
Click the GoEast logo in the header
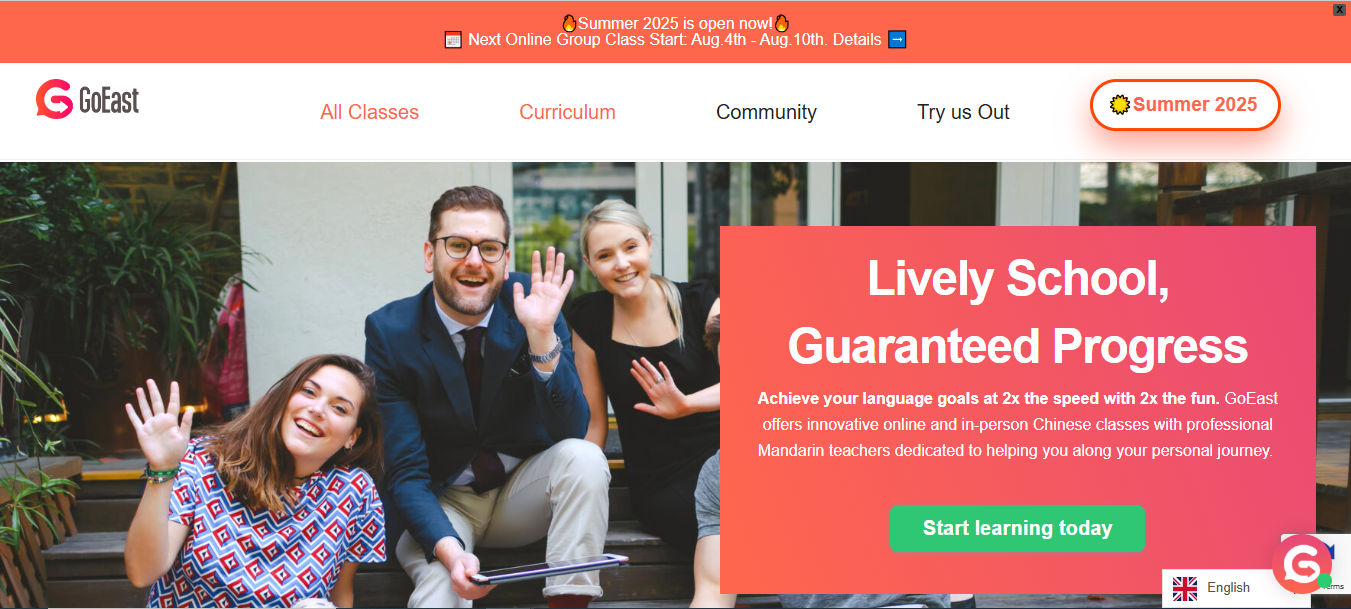(88, 100)
